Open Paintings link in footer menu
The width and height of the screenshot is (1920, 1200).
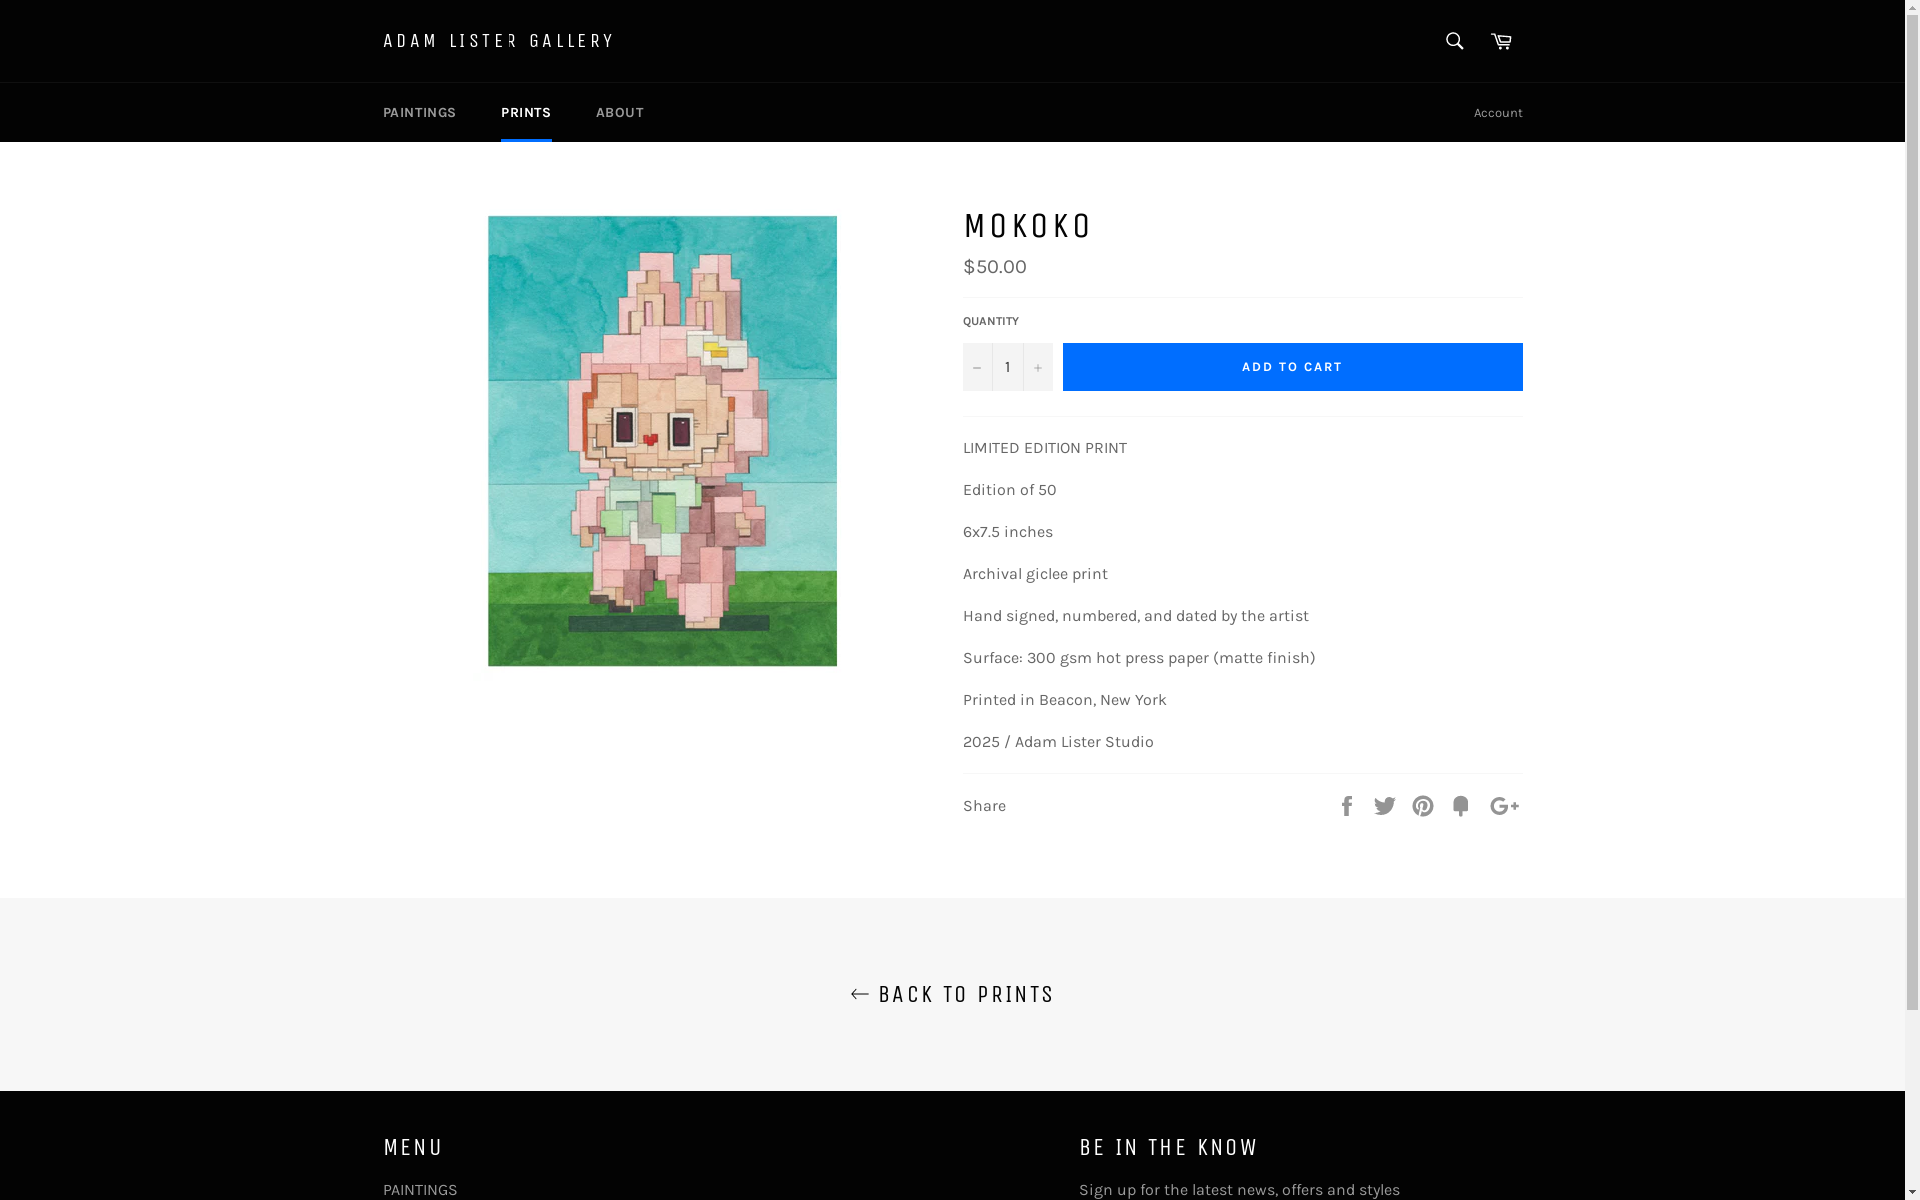[420, 1189]
